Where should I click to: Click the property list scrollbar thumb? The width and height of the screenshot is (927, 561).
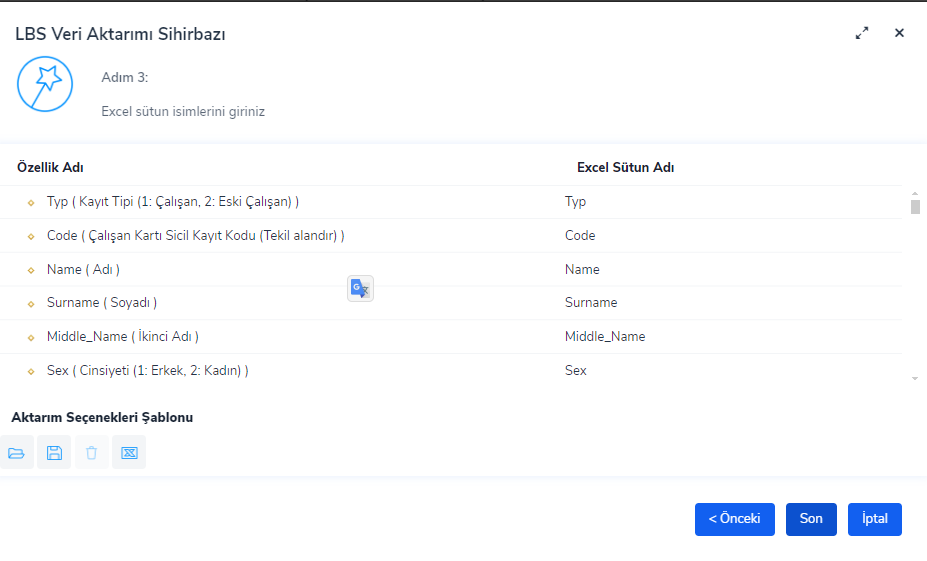point(915,207)
